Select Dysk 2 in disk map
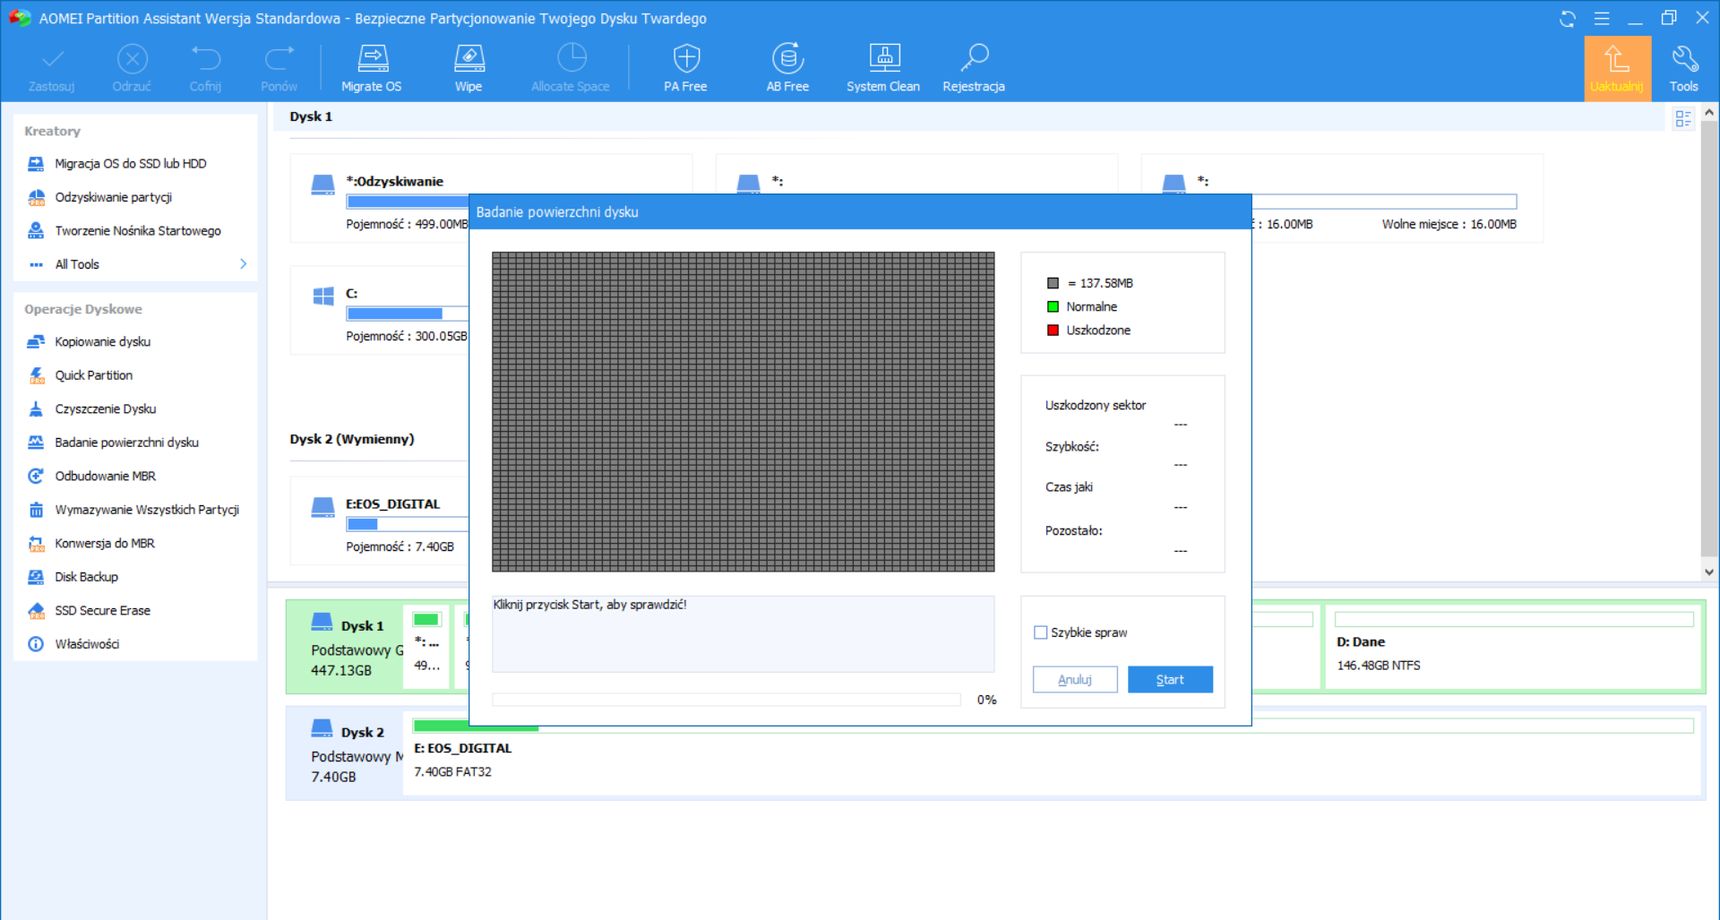The image size is (1720, 920). (x=345, y=754)
